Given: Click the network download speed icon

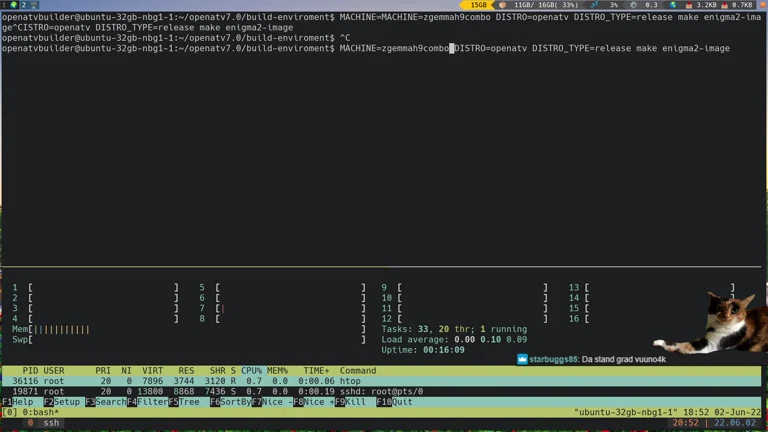Looking at the screenshot, I should pyautogui.click(x=699, y=5).
